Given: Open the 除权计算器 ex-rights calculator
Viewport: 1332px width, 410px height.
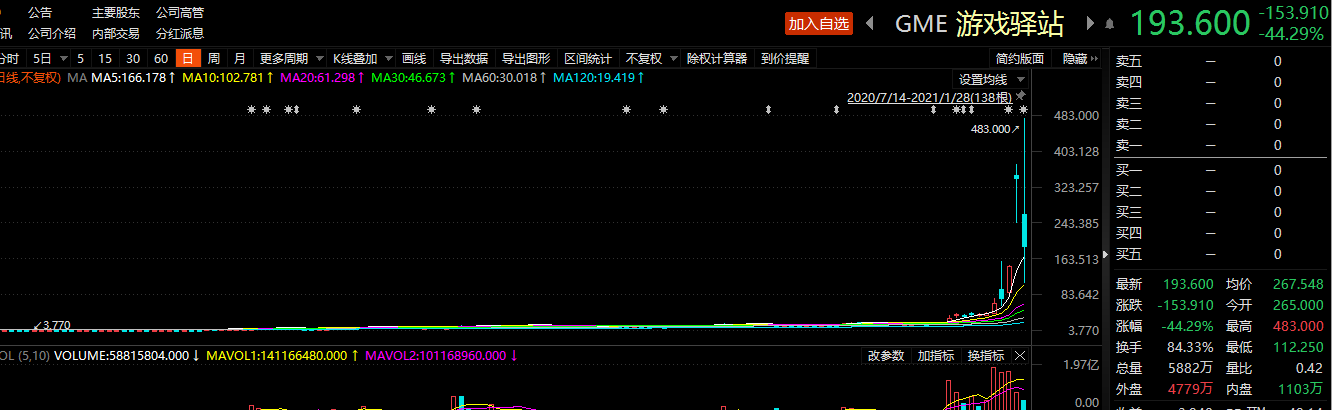Looking at the screenshot, I should point(717,58).
